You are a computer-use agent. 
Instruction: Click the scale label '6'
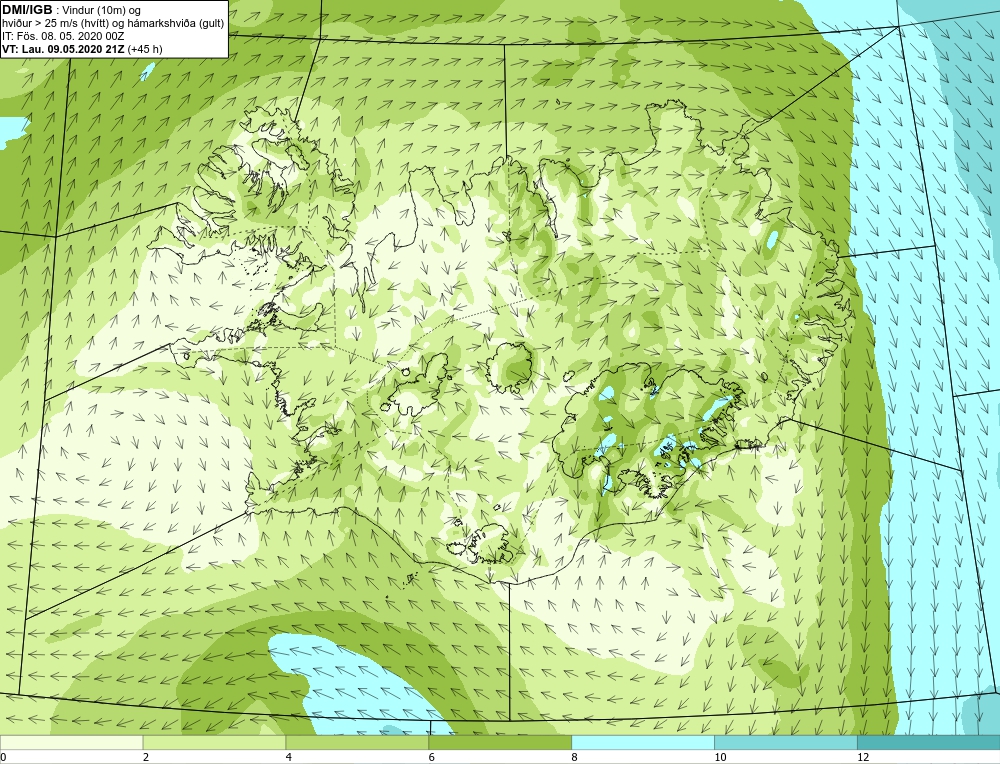pos(432,757)
